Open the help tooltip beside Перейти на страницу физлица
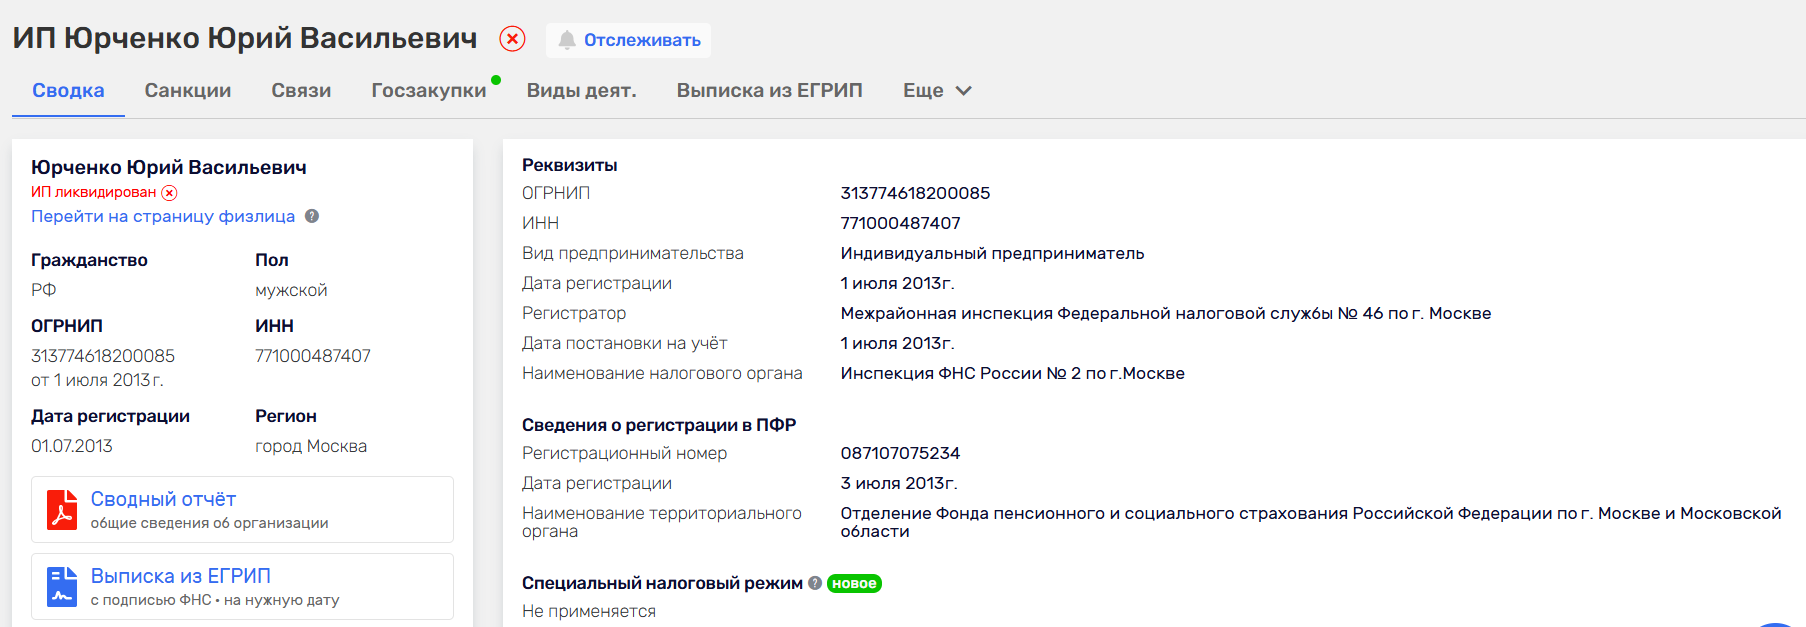Screen dimensions: 1806x627 click(312, 216)
